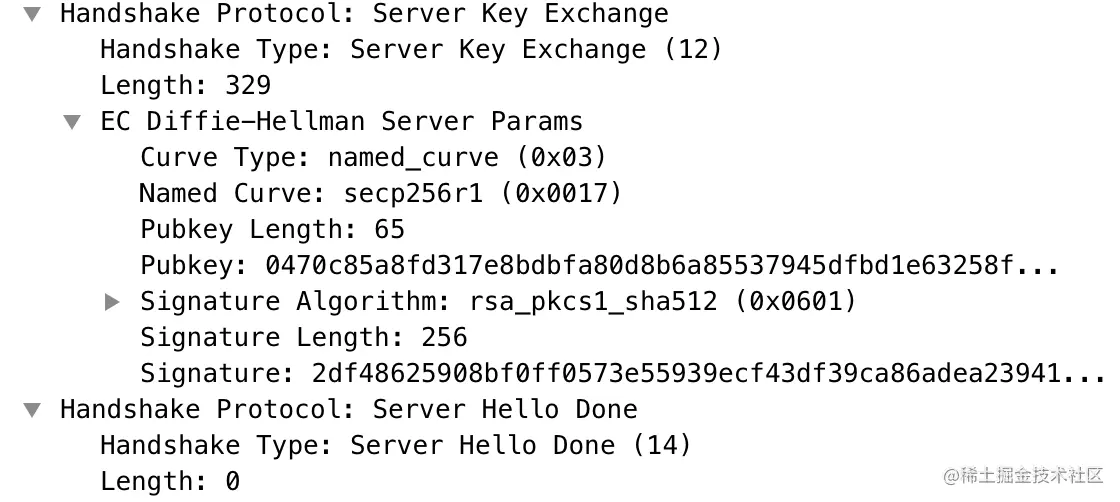The width and height of the screenshot is (1120, 502).
Task: Select Curve Type named_curve row
Action: (373, 158)
